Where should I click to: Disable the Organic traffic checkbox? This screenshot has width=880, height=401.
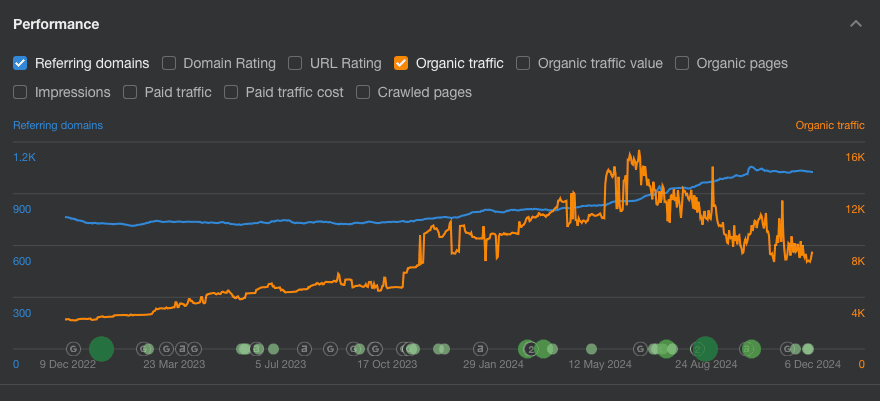401,63
